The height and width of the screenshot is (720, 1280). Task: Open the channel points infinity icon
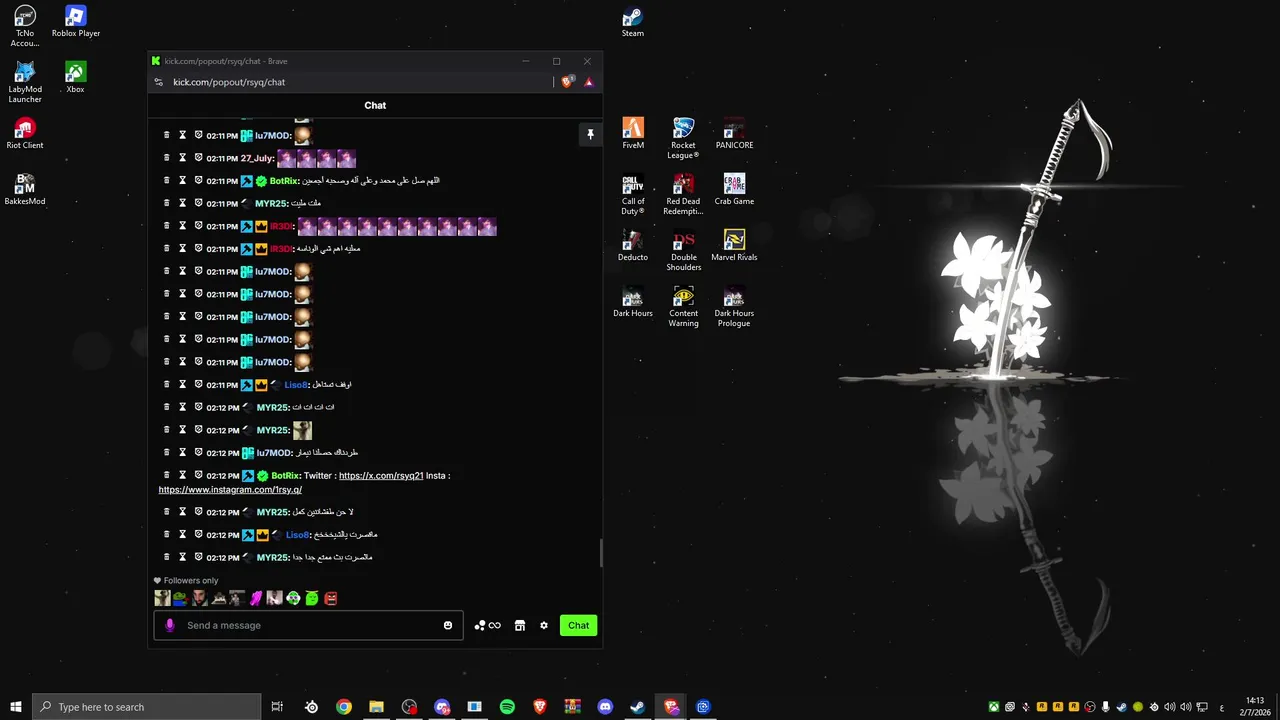coord(488,625)
